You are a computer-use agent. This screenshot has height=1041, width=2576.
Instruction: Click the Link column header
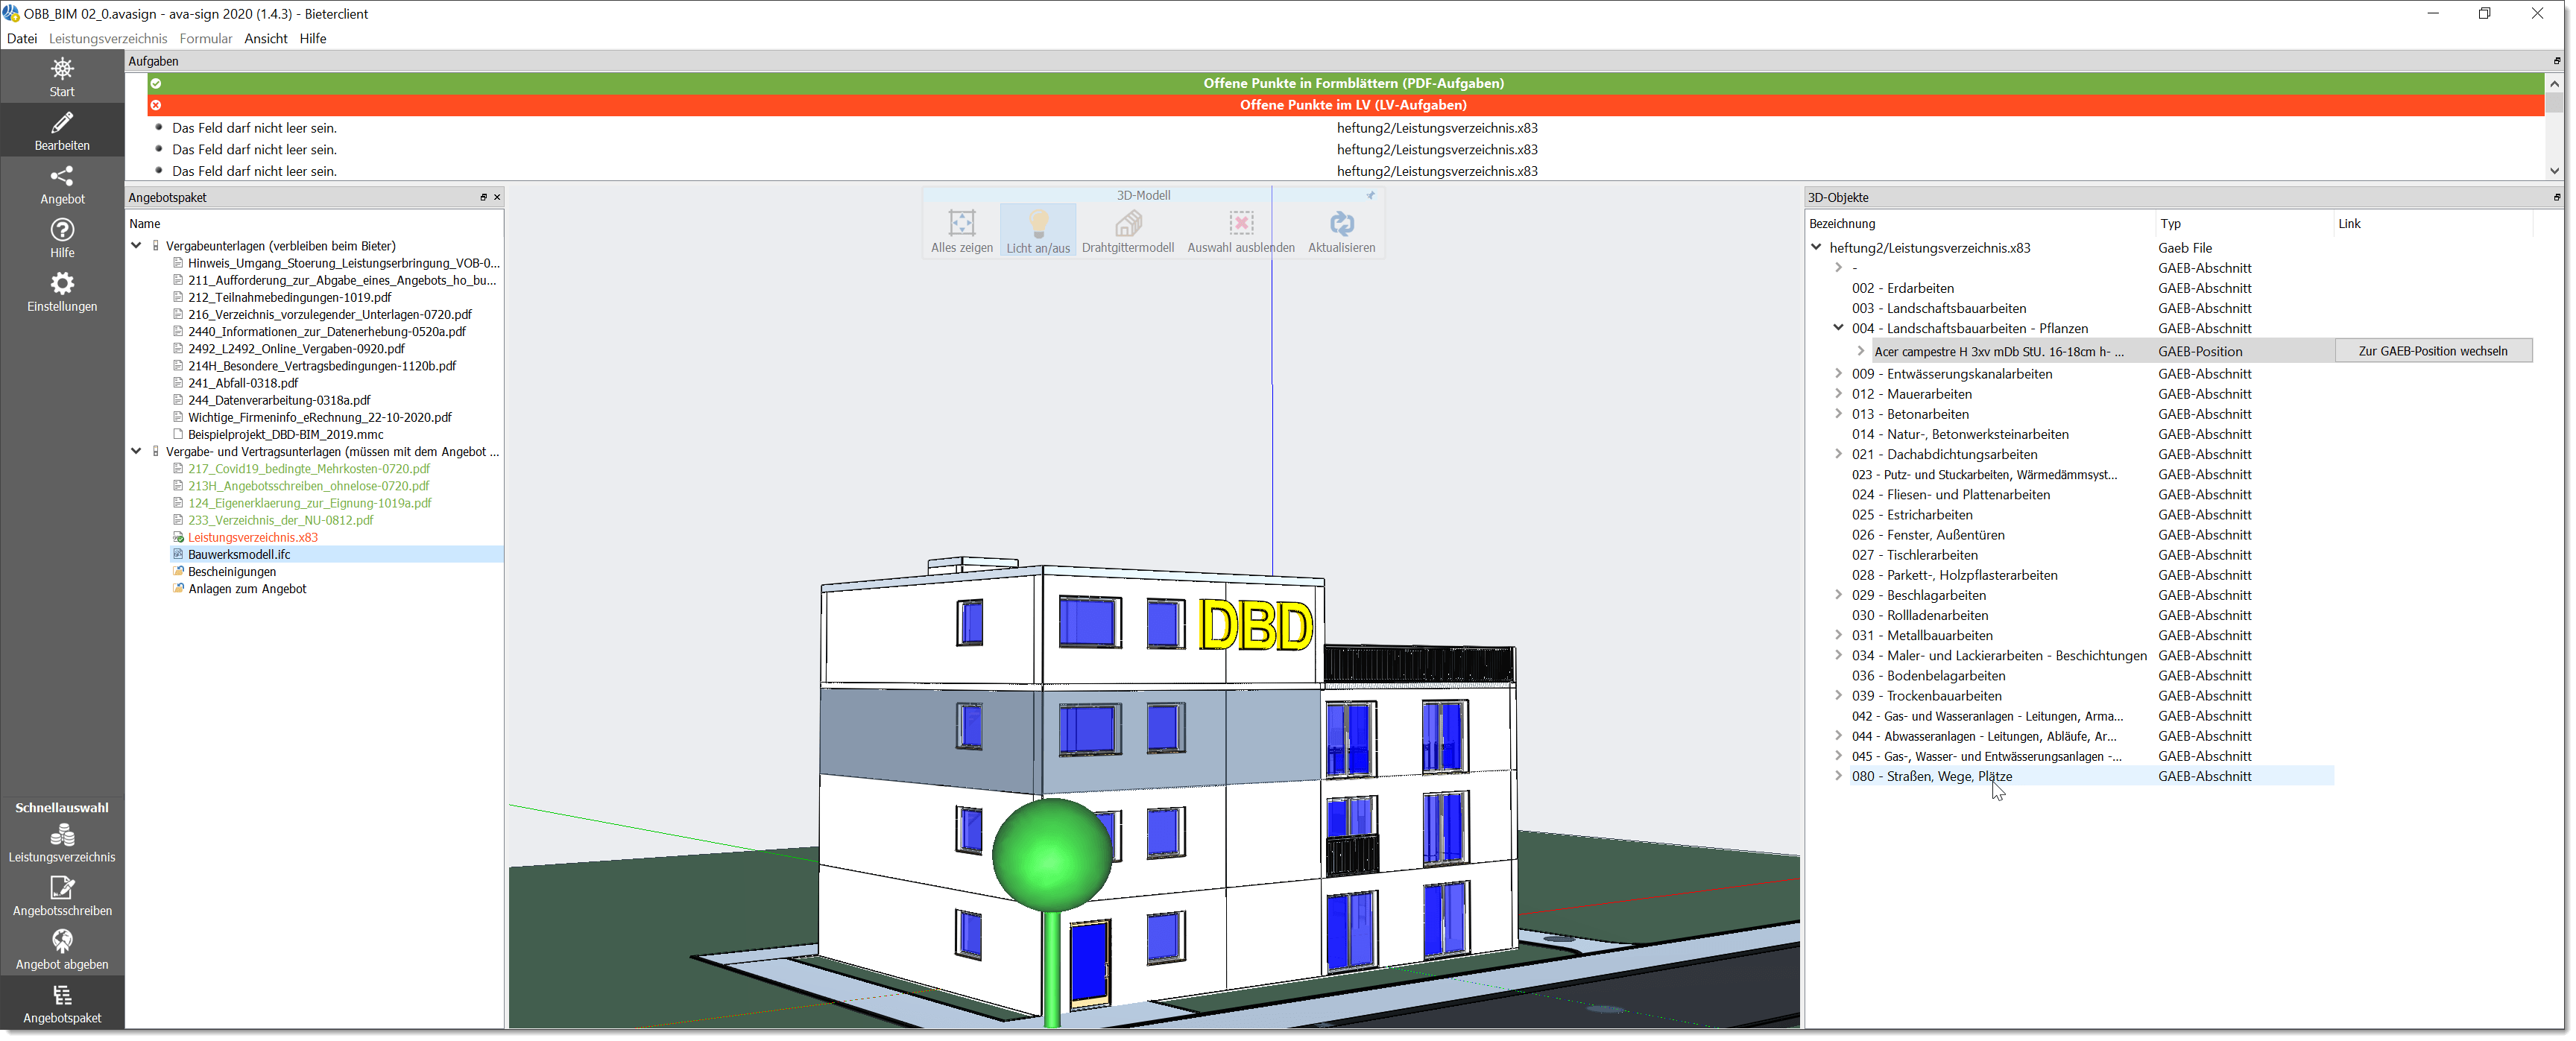pyautogui.click(x=2432, y=224)
